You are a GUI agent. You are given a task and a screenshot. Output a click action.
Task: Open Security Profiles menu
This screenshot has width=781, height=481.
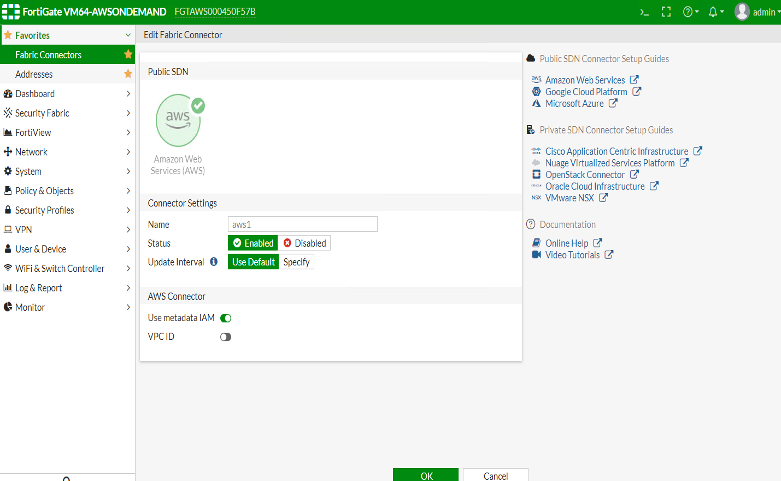point(67,210)
